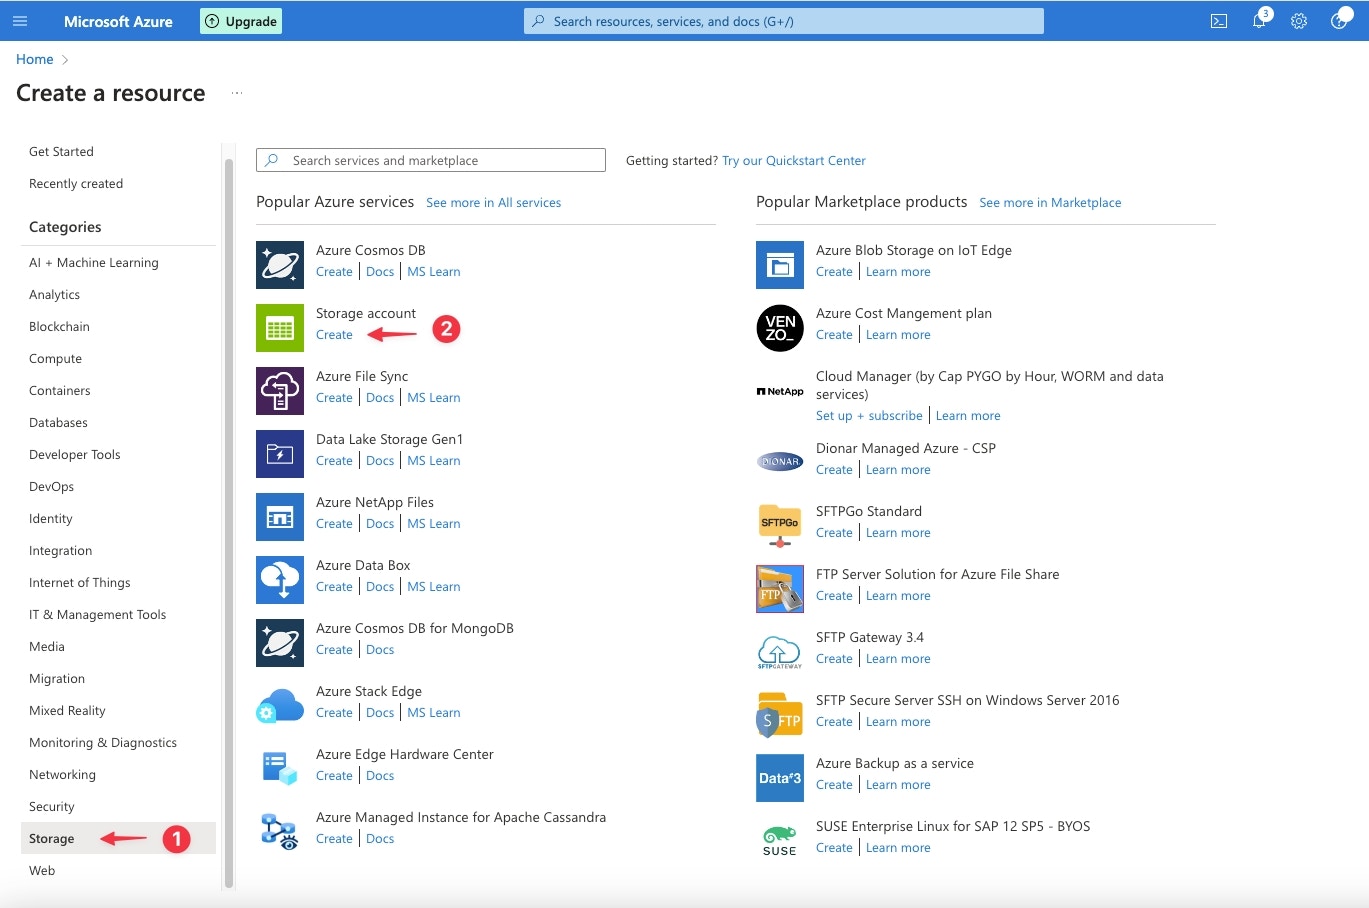Click Create under Storage account
Screen dimensions: 1369x908
pyautogui.click(x=334, y=335)
